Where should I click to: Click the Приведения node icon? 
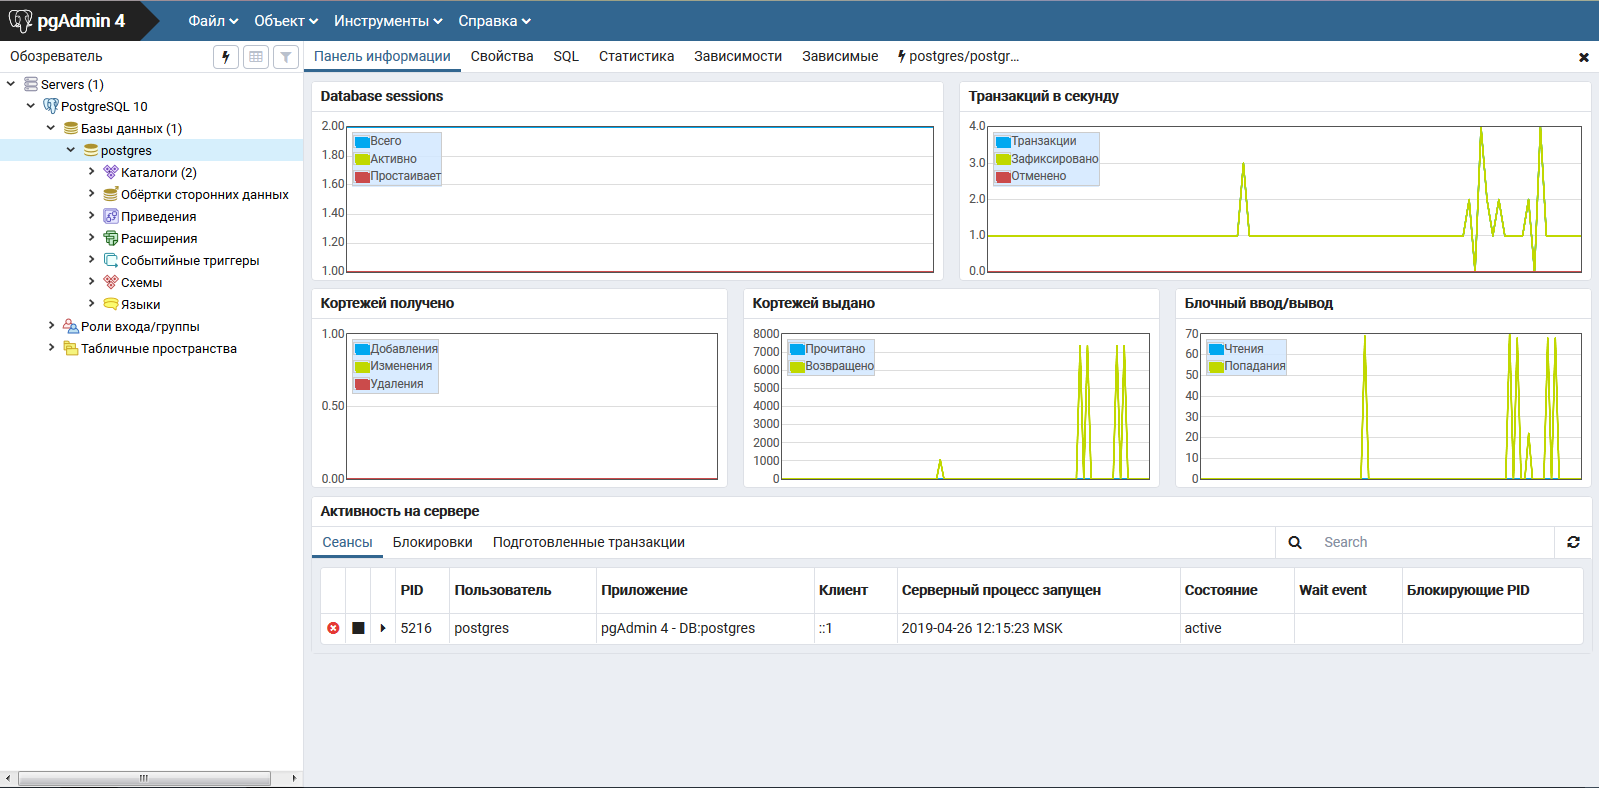click(x=111, y=216)
